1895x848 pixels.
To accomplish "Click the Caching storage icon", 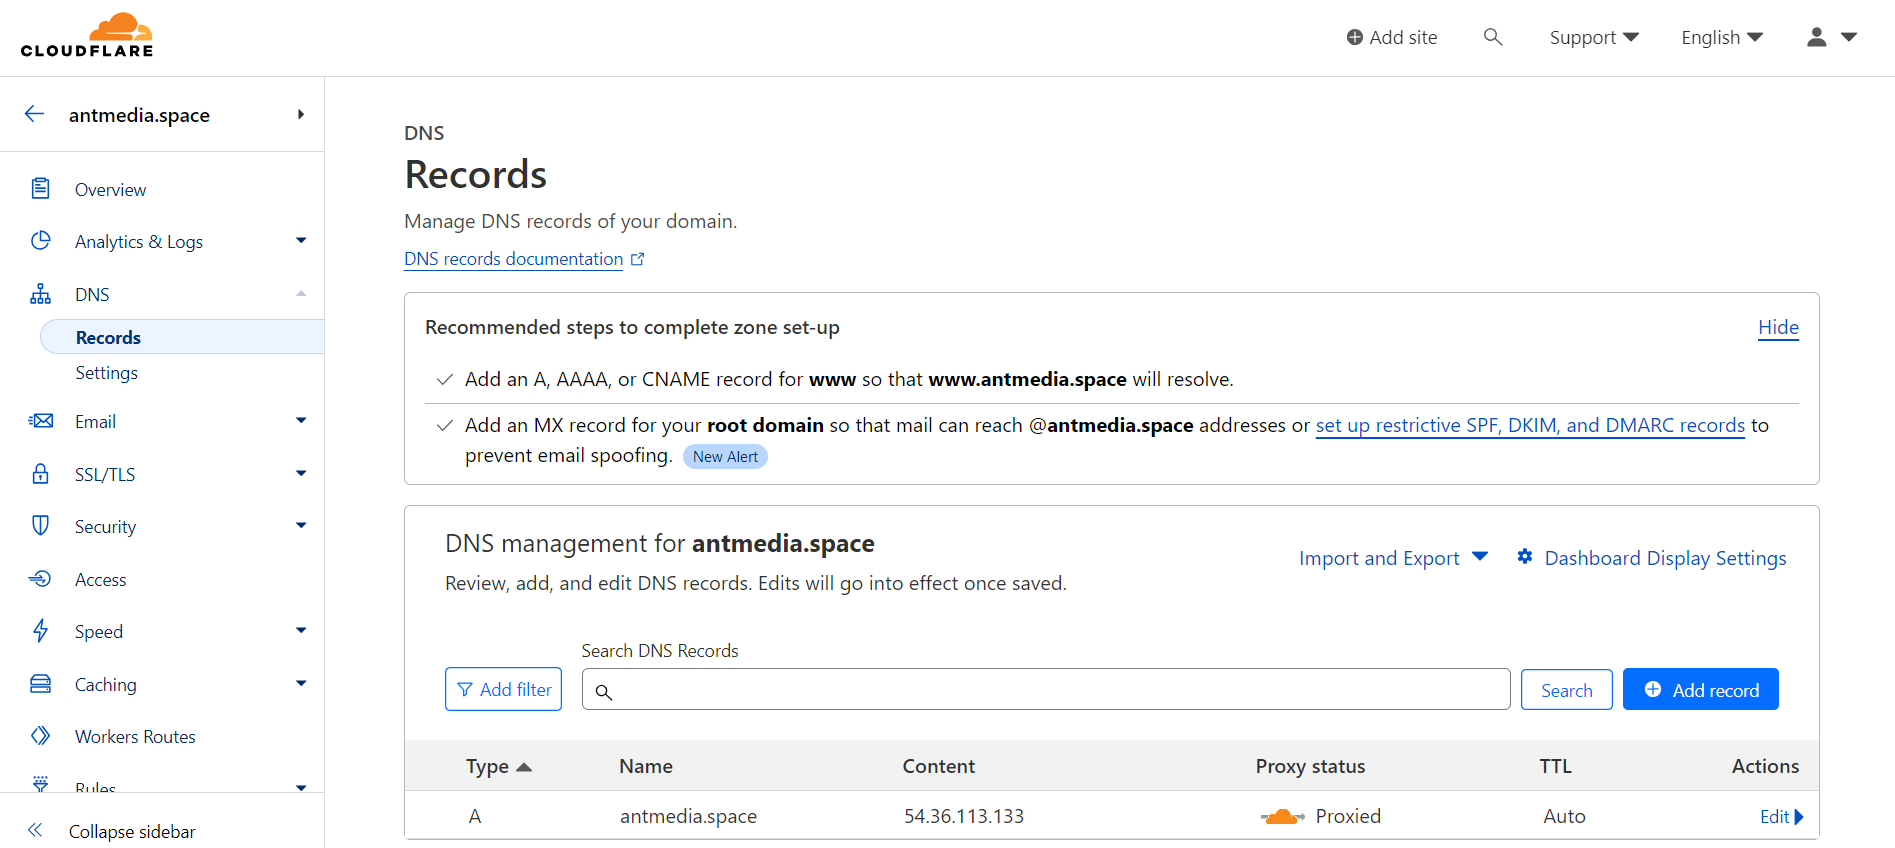I will point(40,684).
